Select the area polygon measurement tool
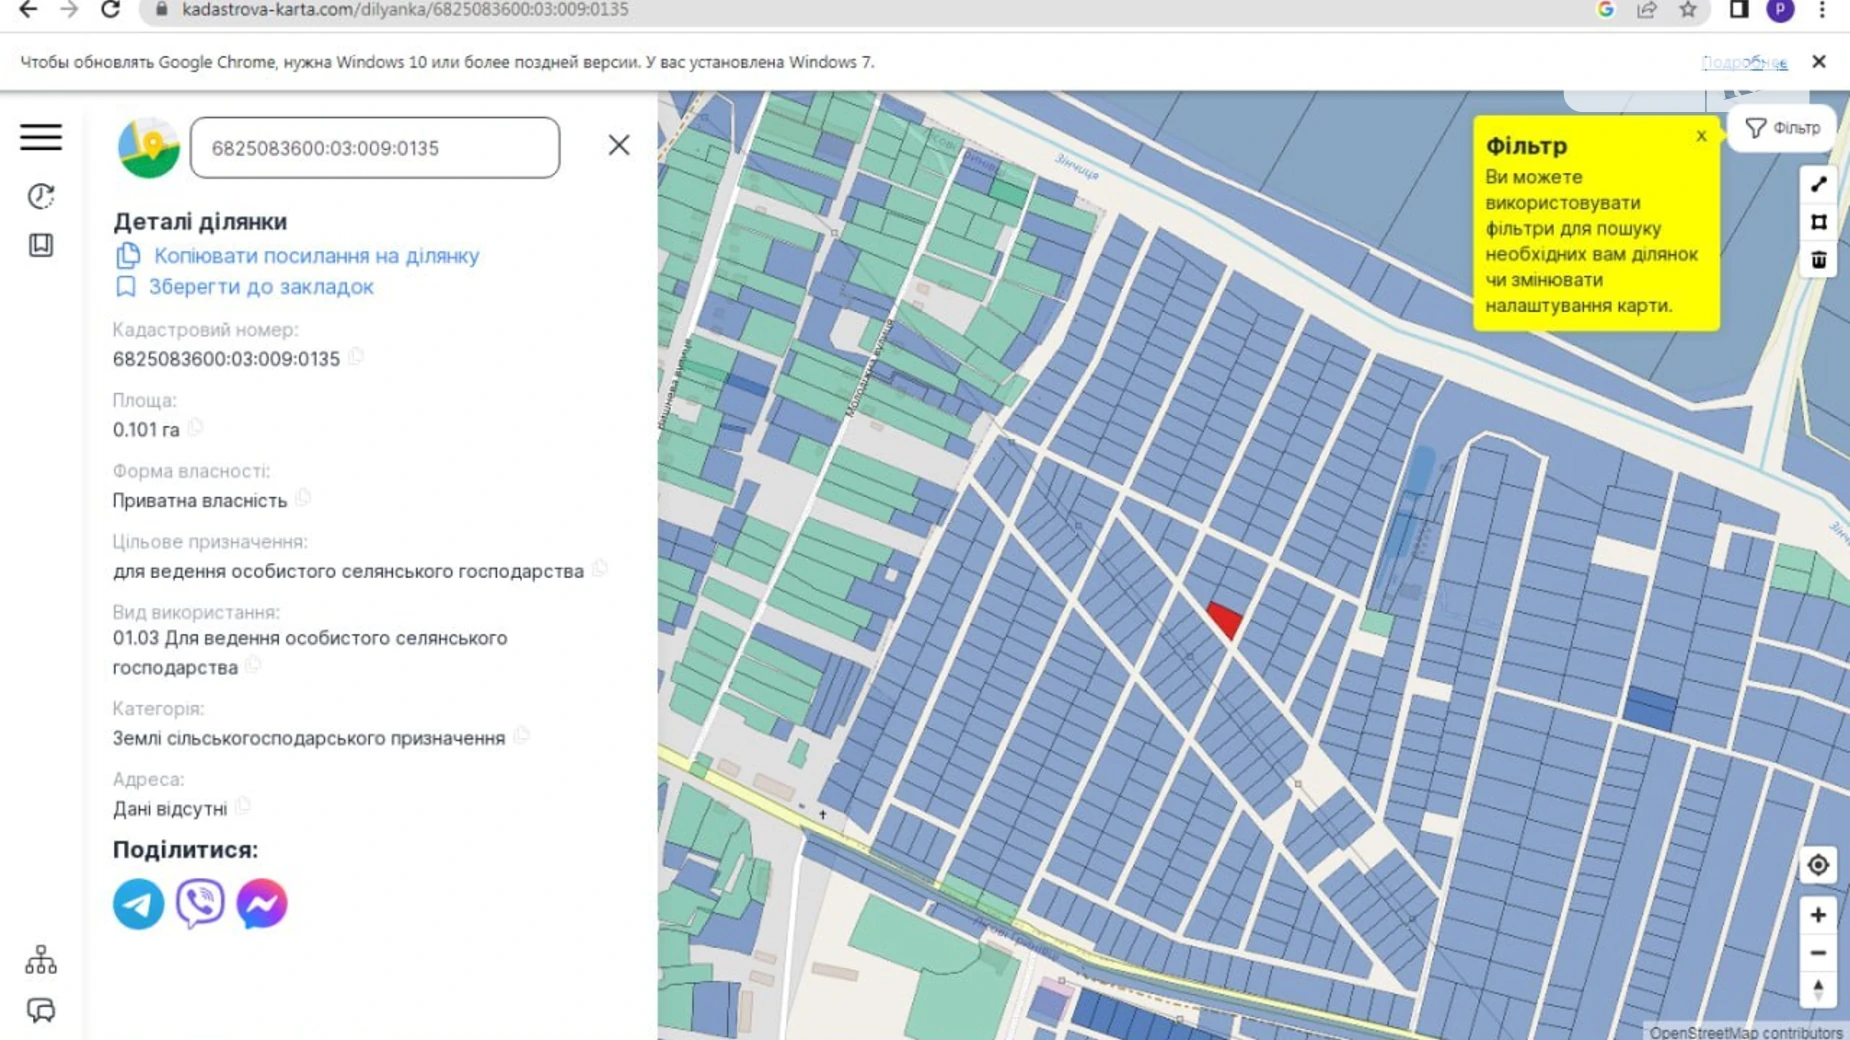 pos(1818,222)
